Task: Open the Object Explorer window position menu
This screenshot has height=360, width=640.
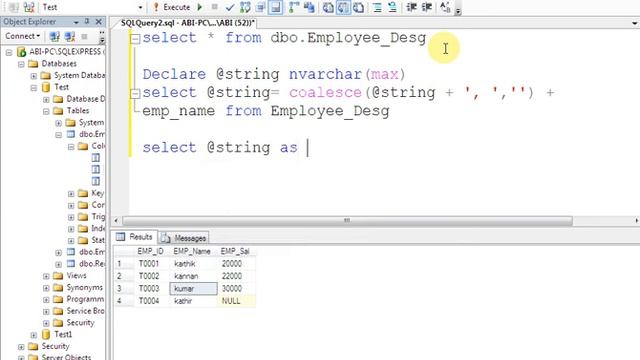Action: pos(76,22)
